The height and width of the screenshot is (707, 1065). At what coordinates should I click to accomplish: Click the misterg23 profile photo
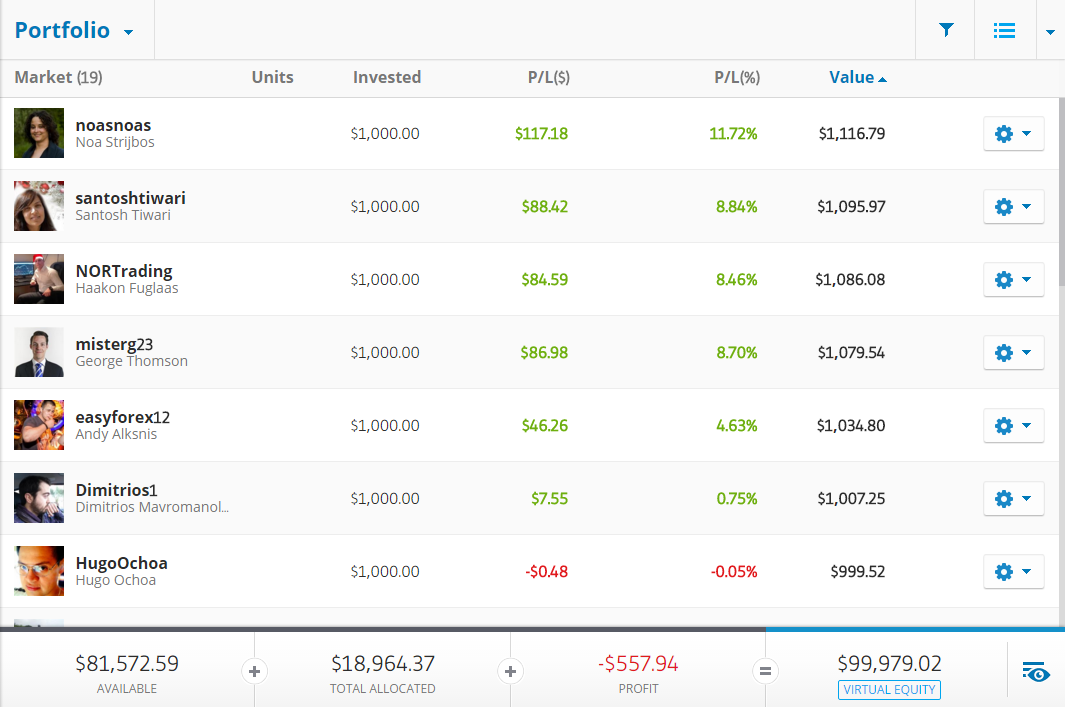pos(39,353)
